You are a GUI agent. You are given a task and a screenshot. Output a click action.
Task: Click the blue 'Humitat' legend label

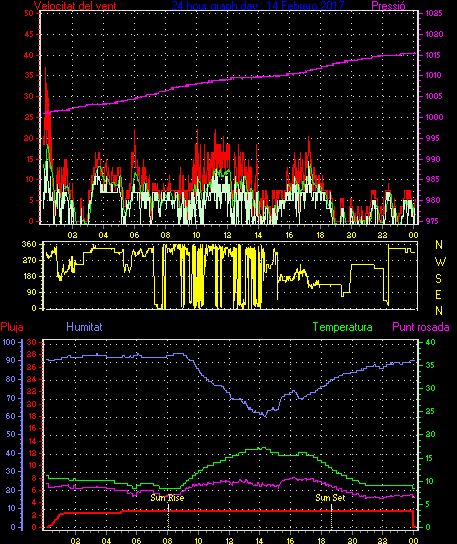[x=84, y=327]
